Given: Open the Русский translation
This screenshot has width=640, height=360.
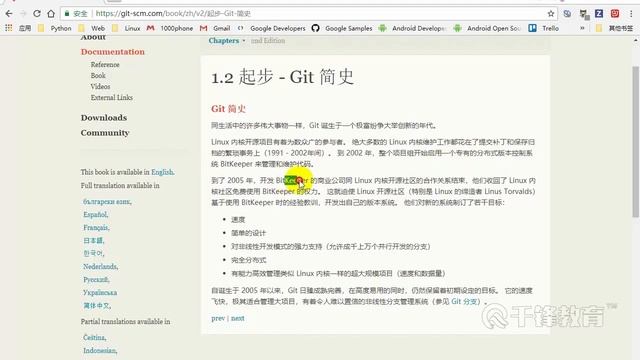Looking at the screenshot, I should 96,280.
